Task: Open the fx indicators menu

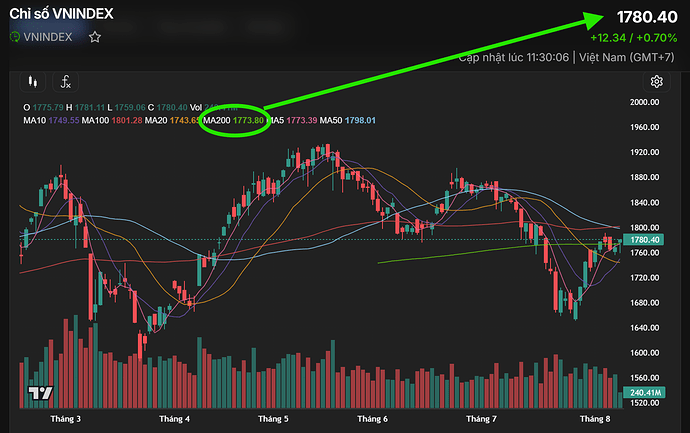Action: [66, 82]
